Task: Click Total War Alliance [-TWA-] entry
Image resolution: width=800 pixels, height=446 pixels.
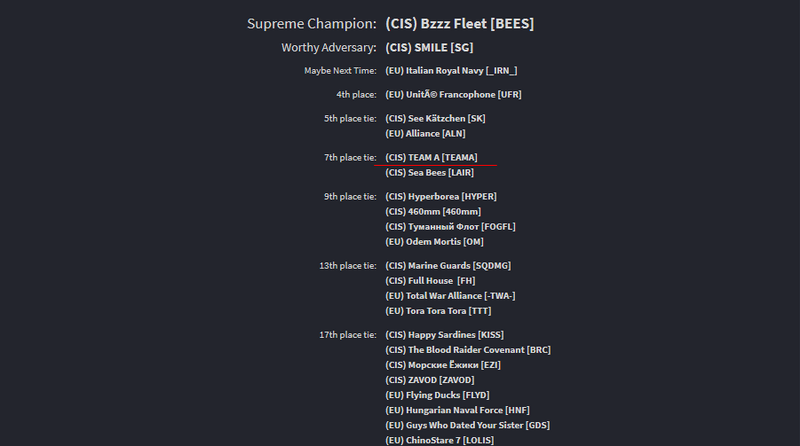Action: (x=450, y=296)
